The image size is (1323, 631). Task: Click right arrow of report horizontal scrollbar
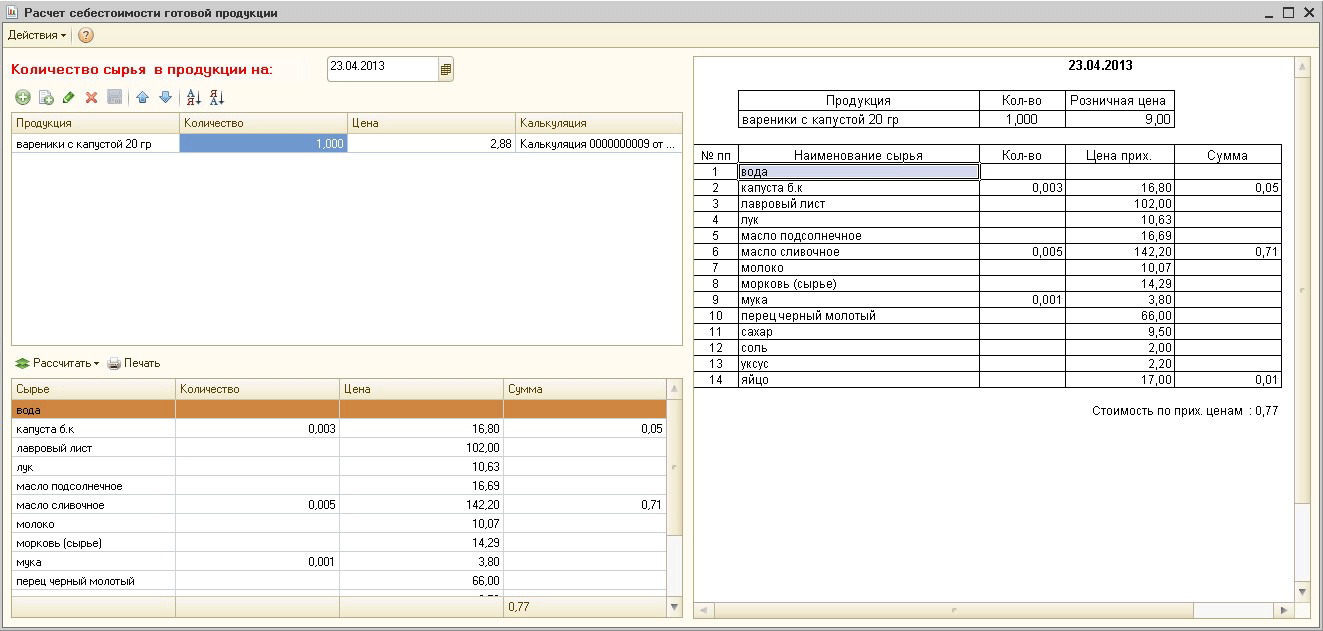click(x=1283, y=610)
